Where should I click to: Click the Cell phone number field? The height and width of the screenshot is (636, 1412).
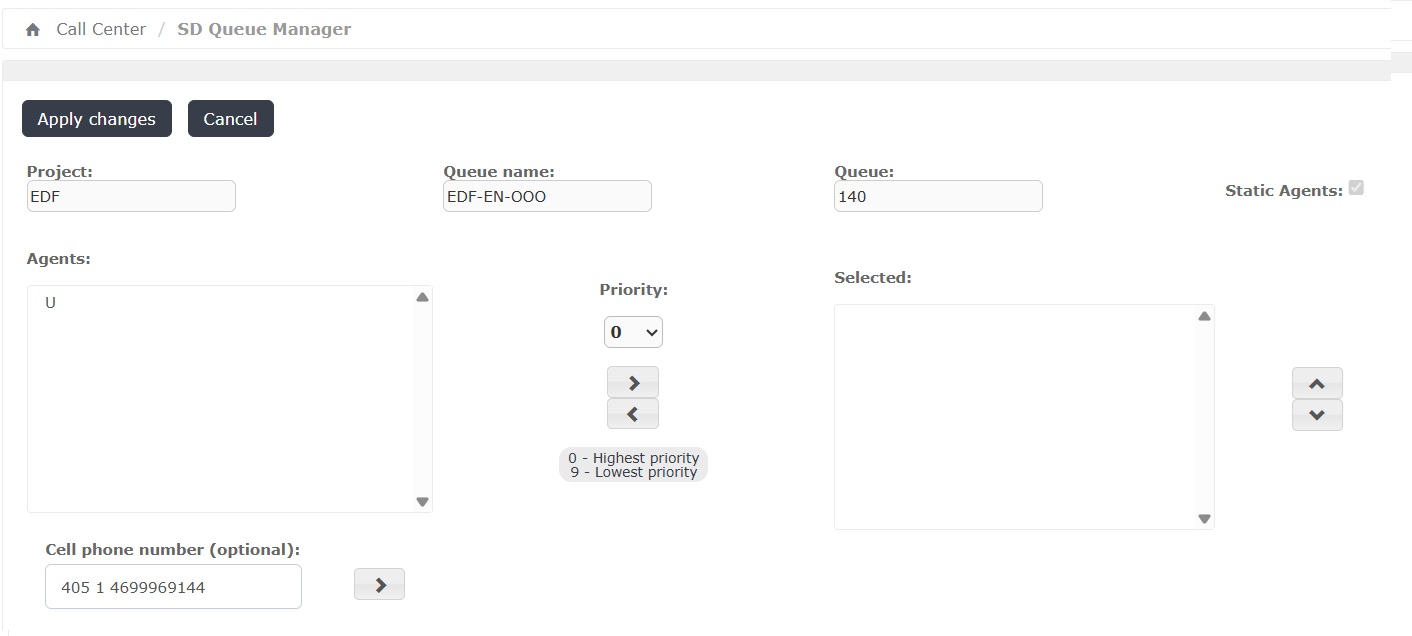click(x=173, y=587)
